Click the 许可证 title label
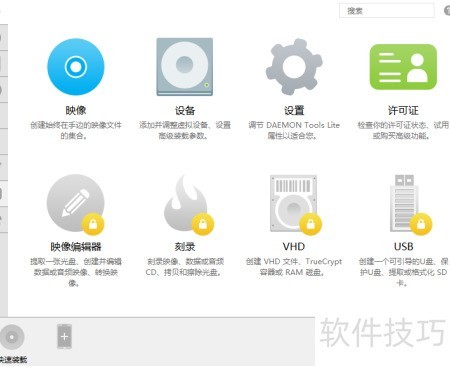Viewport: 450px width, 366px height. 403,110
